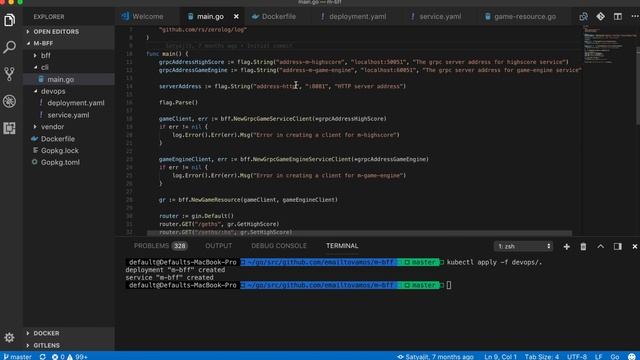Open the OUTPUT panel tab
The image size is (640, 360).
click(218, 246)
